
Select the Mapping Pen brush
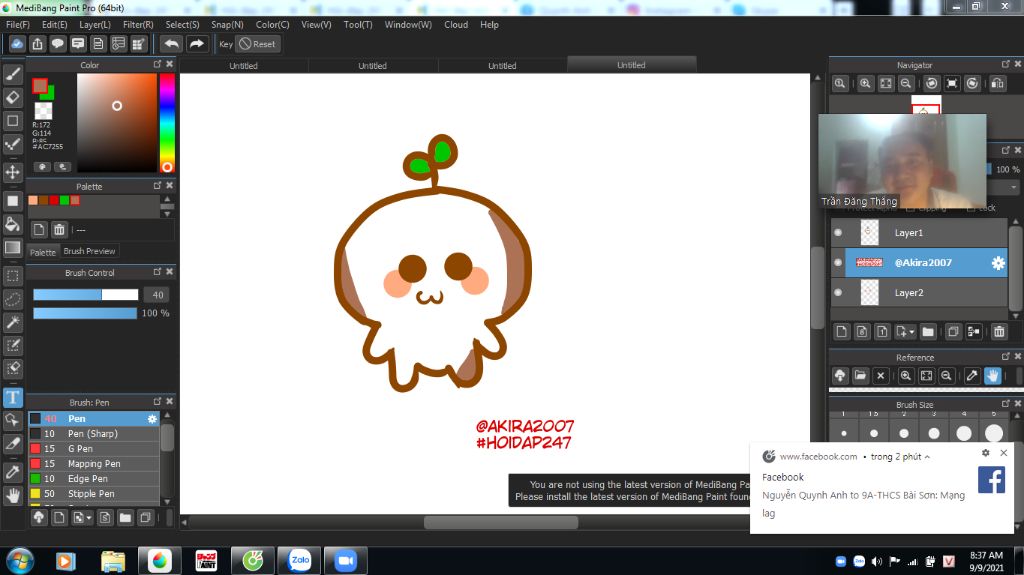93,464
